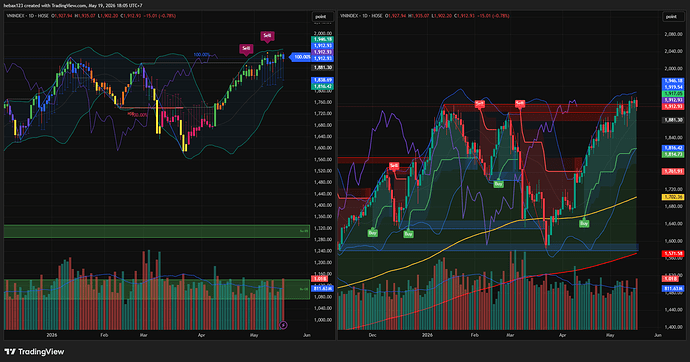Open the 'point' unit selector on right chart
The width and height of the screenshot is (690, 362).
click(672, 16)
